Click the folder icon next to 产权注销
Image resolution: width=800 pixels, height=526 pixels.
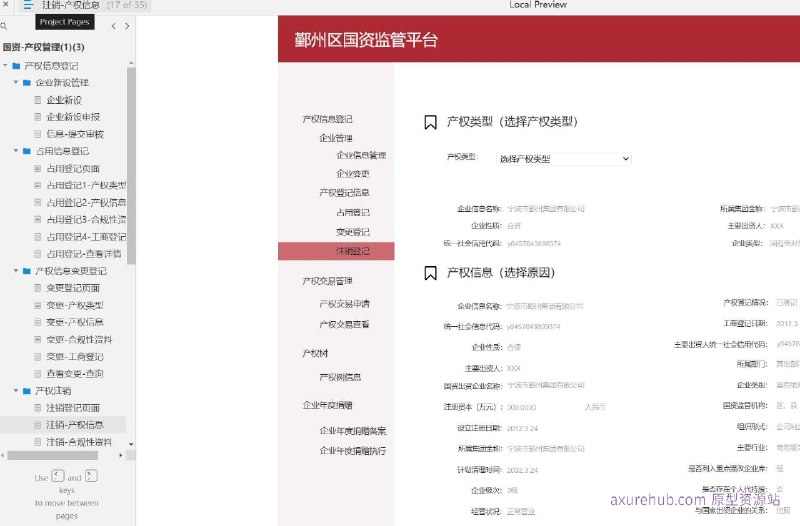[27, 391]
